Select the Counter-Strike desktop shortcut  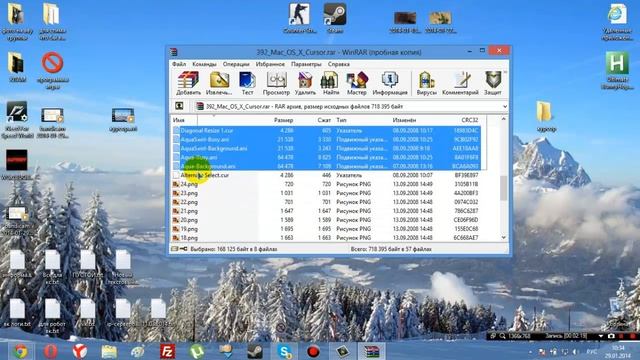(300, 18)
